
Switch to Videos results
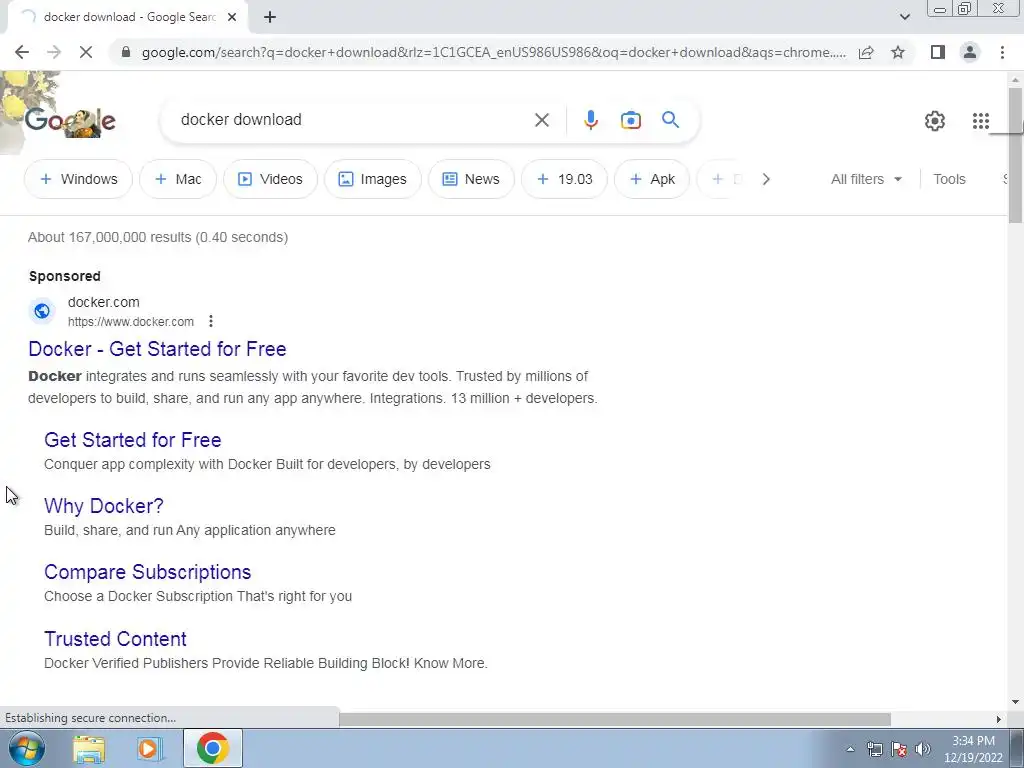click(x=270, y=179)
